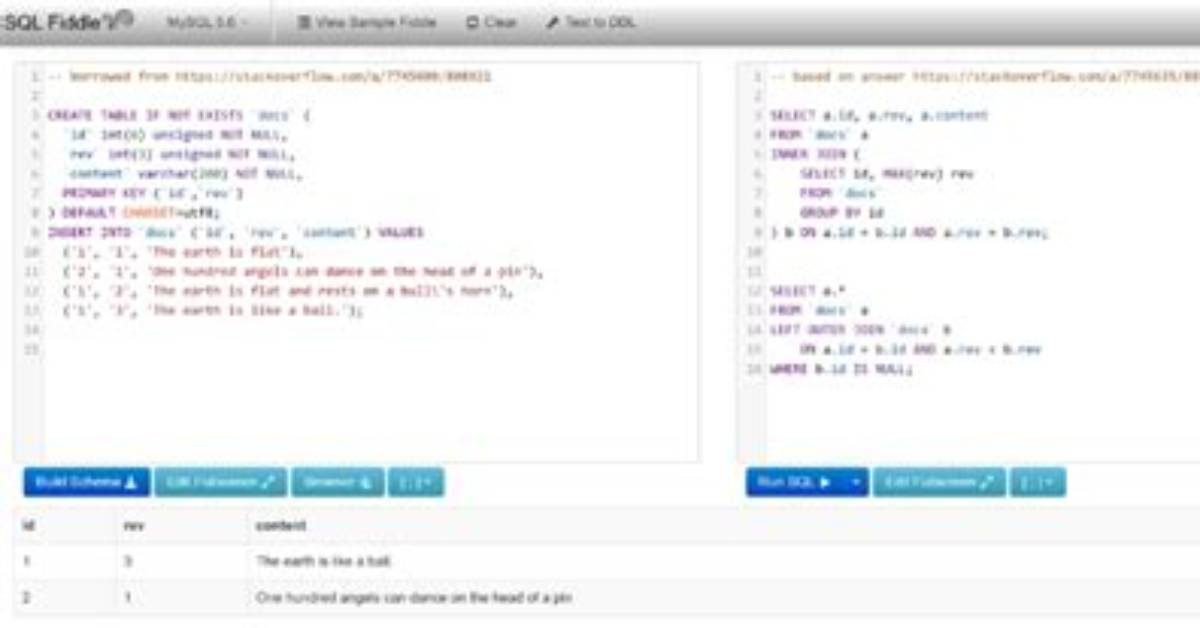Click the rev column header in results
Screen dimensions: 1200x628
pyautogui.click(x=134, y=525)
